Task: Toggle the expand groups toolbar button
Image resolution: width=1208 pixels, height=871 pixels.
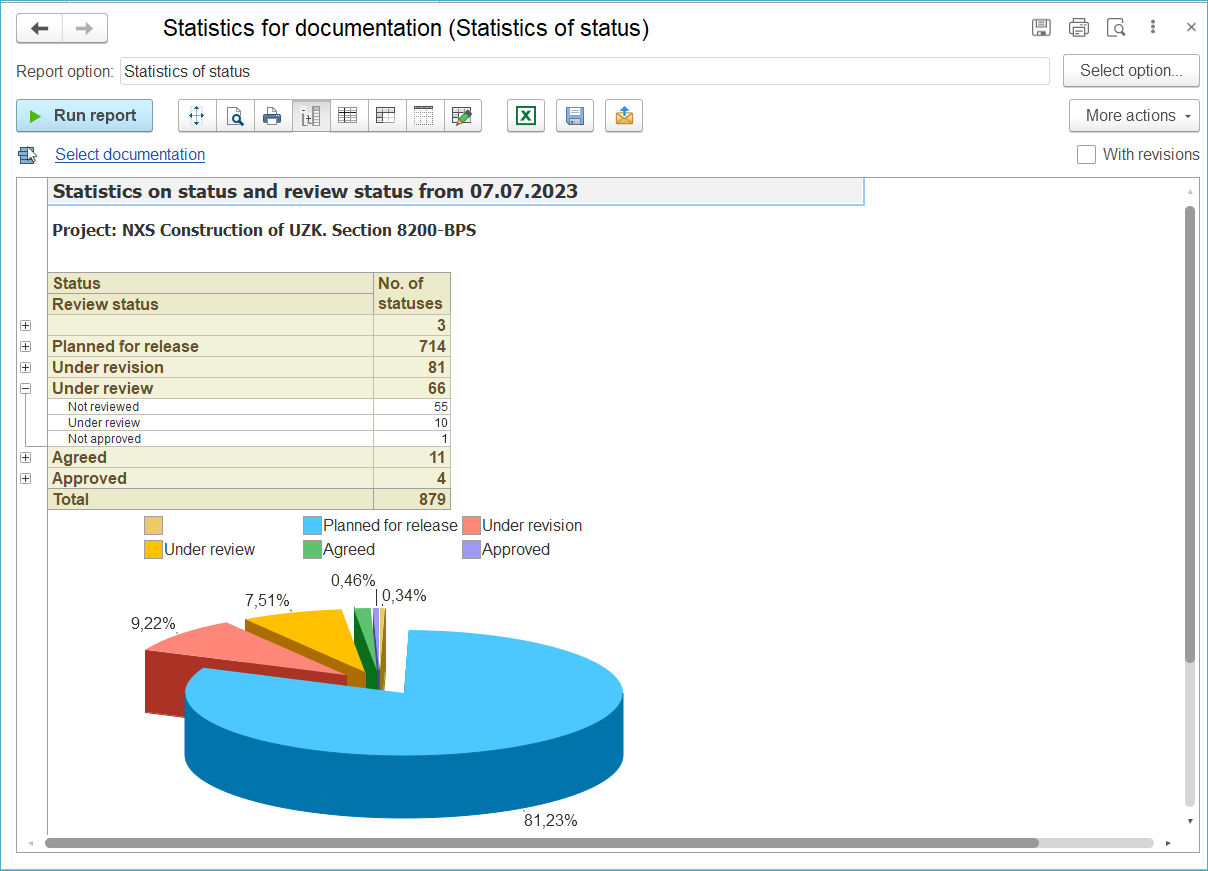Action: click(x=311, y=116)
